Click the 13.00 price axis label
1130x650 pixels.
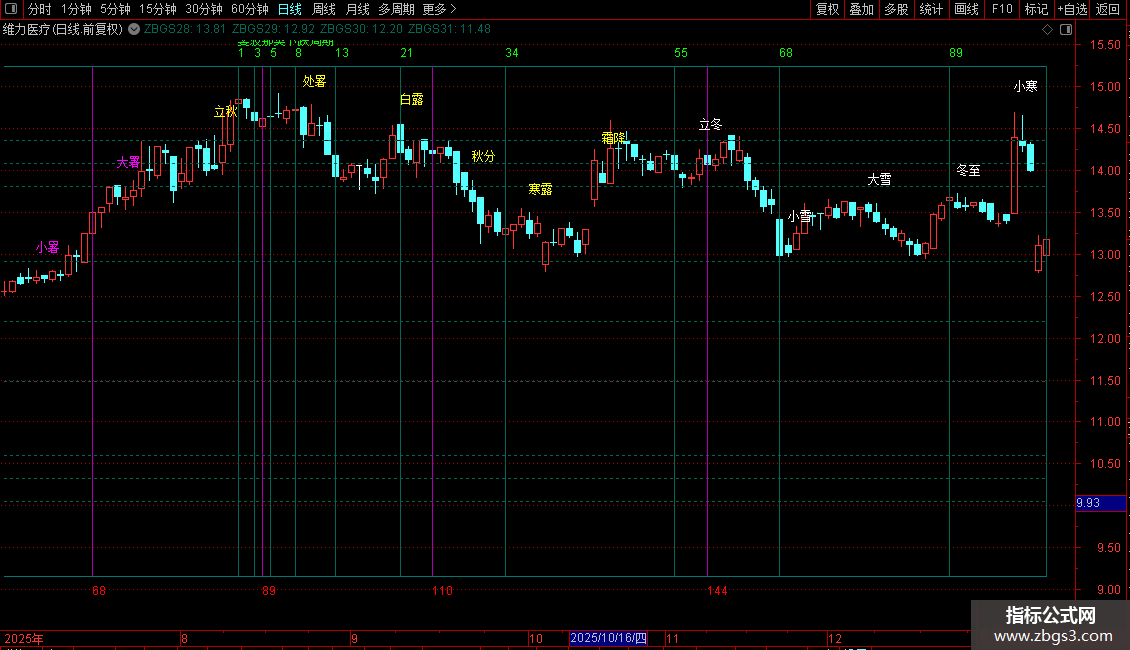1105,254
